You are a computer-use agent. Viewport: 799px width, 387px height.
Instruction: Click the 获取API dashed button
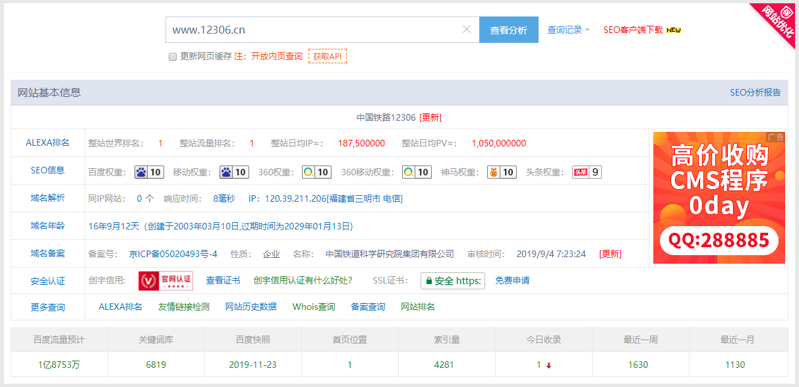[328, 56]
